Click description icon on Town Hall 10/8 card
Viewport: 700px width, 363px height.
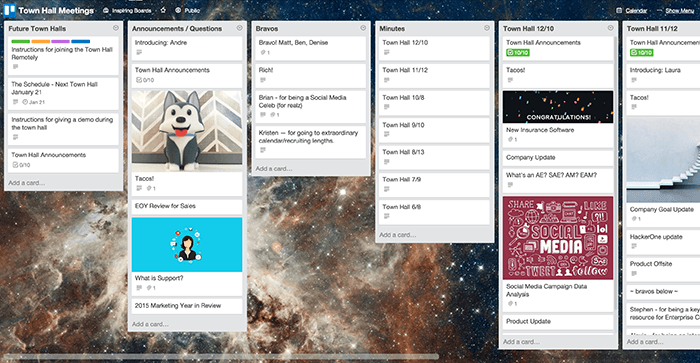point(387,107)
